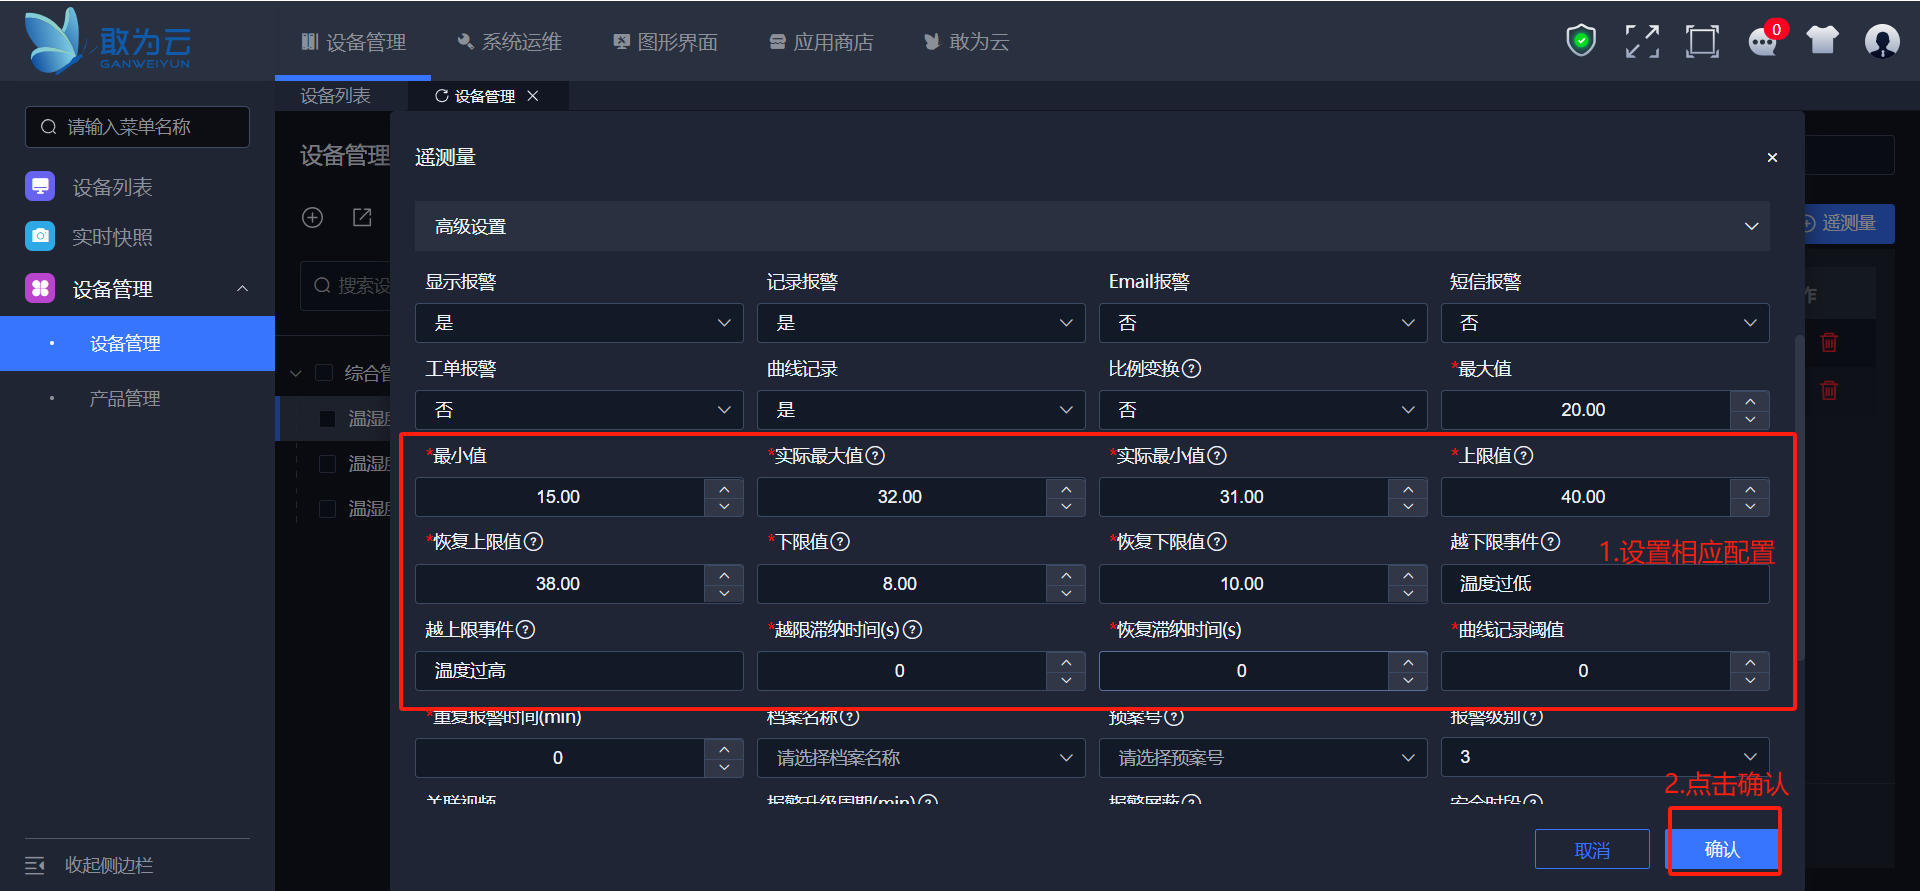The image size is (1920, 891).
Task: Increase 最大值 with the up stepper arrow
Action: pos(1750,401)
